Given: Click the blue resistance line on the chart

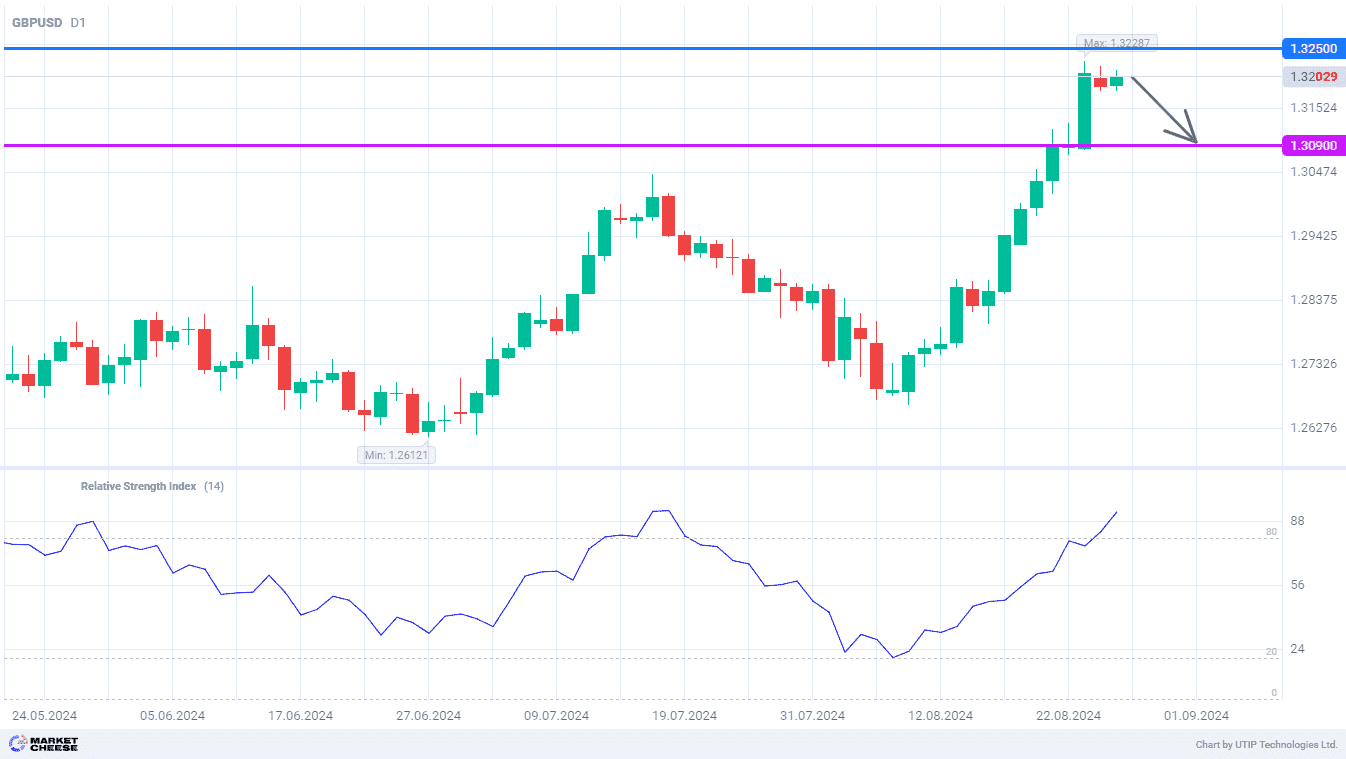Looking at the screenshot, I should [x=600, y=48].
